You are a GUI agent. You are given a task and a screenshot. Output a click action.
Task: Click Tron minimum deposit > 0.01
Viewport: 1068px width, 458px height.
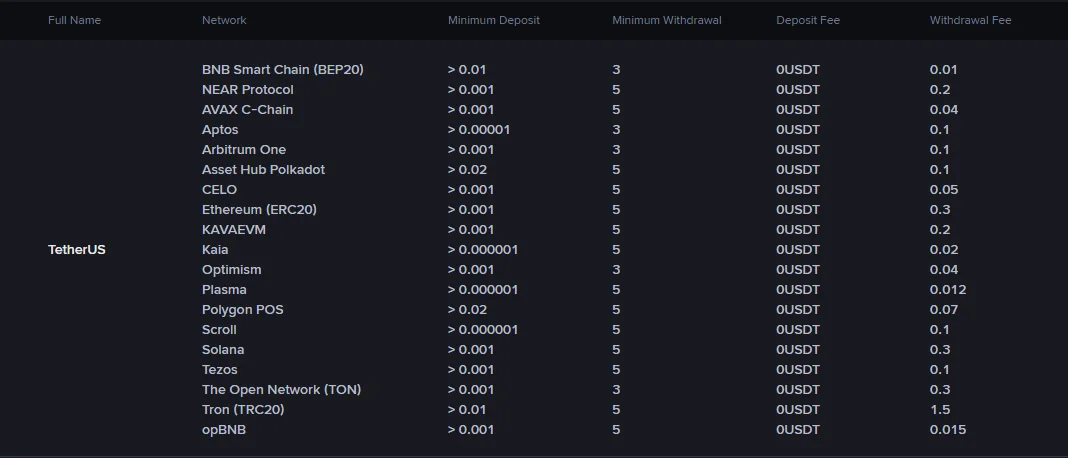[x=467, y=410]
